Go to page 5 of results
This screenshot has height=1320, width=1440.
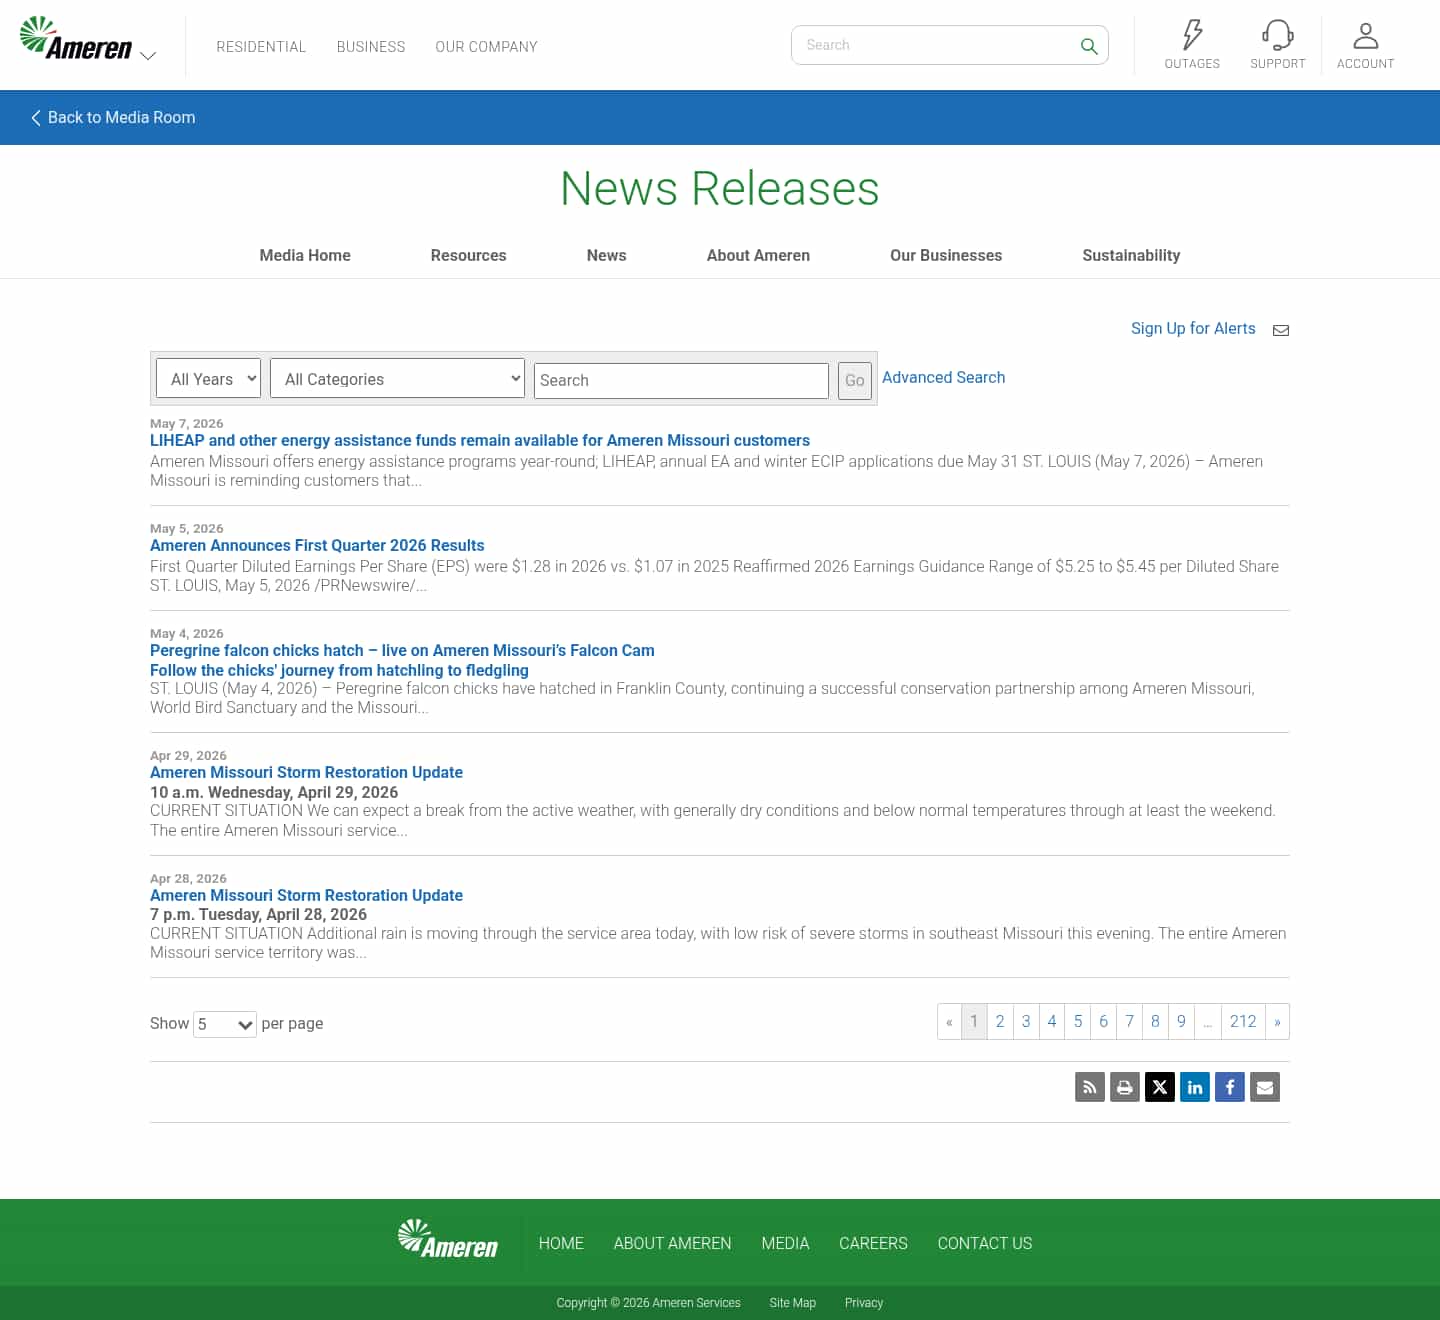(1078, 1022)
